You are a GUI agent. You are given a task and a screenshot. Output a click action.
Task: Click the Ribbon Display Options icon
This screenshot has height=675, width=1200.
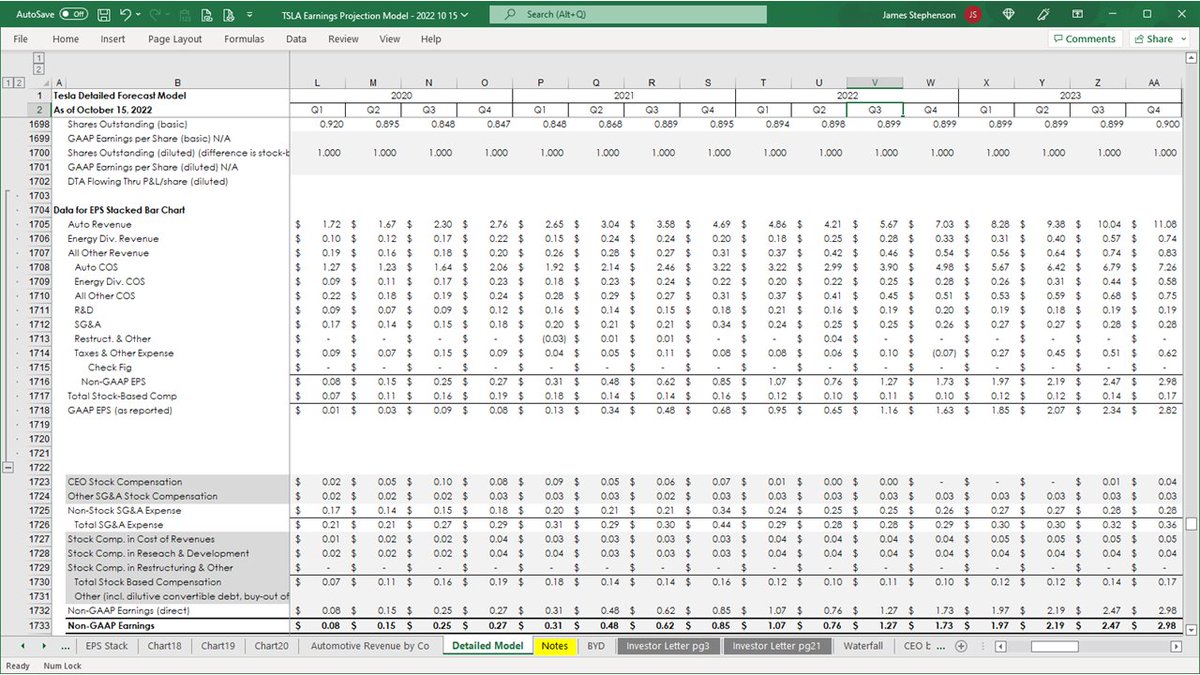click(x=1079, y=15)
